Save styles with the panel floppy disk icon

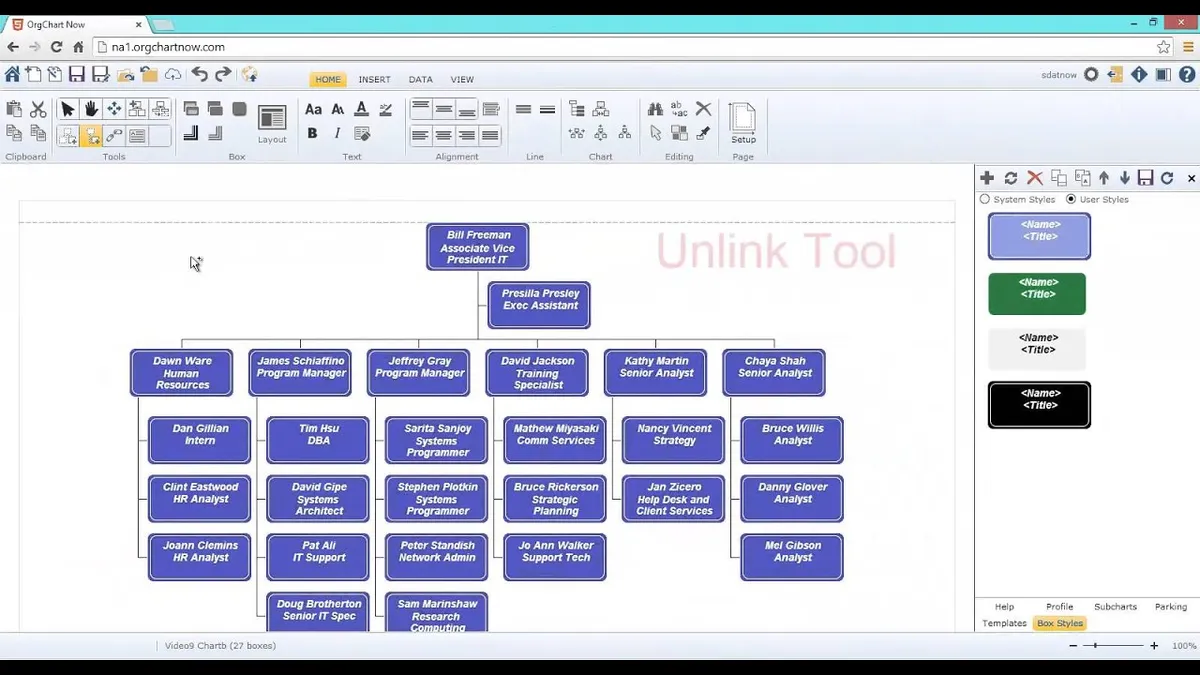pos(1146,178)
